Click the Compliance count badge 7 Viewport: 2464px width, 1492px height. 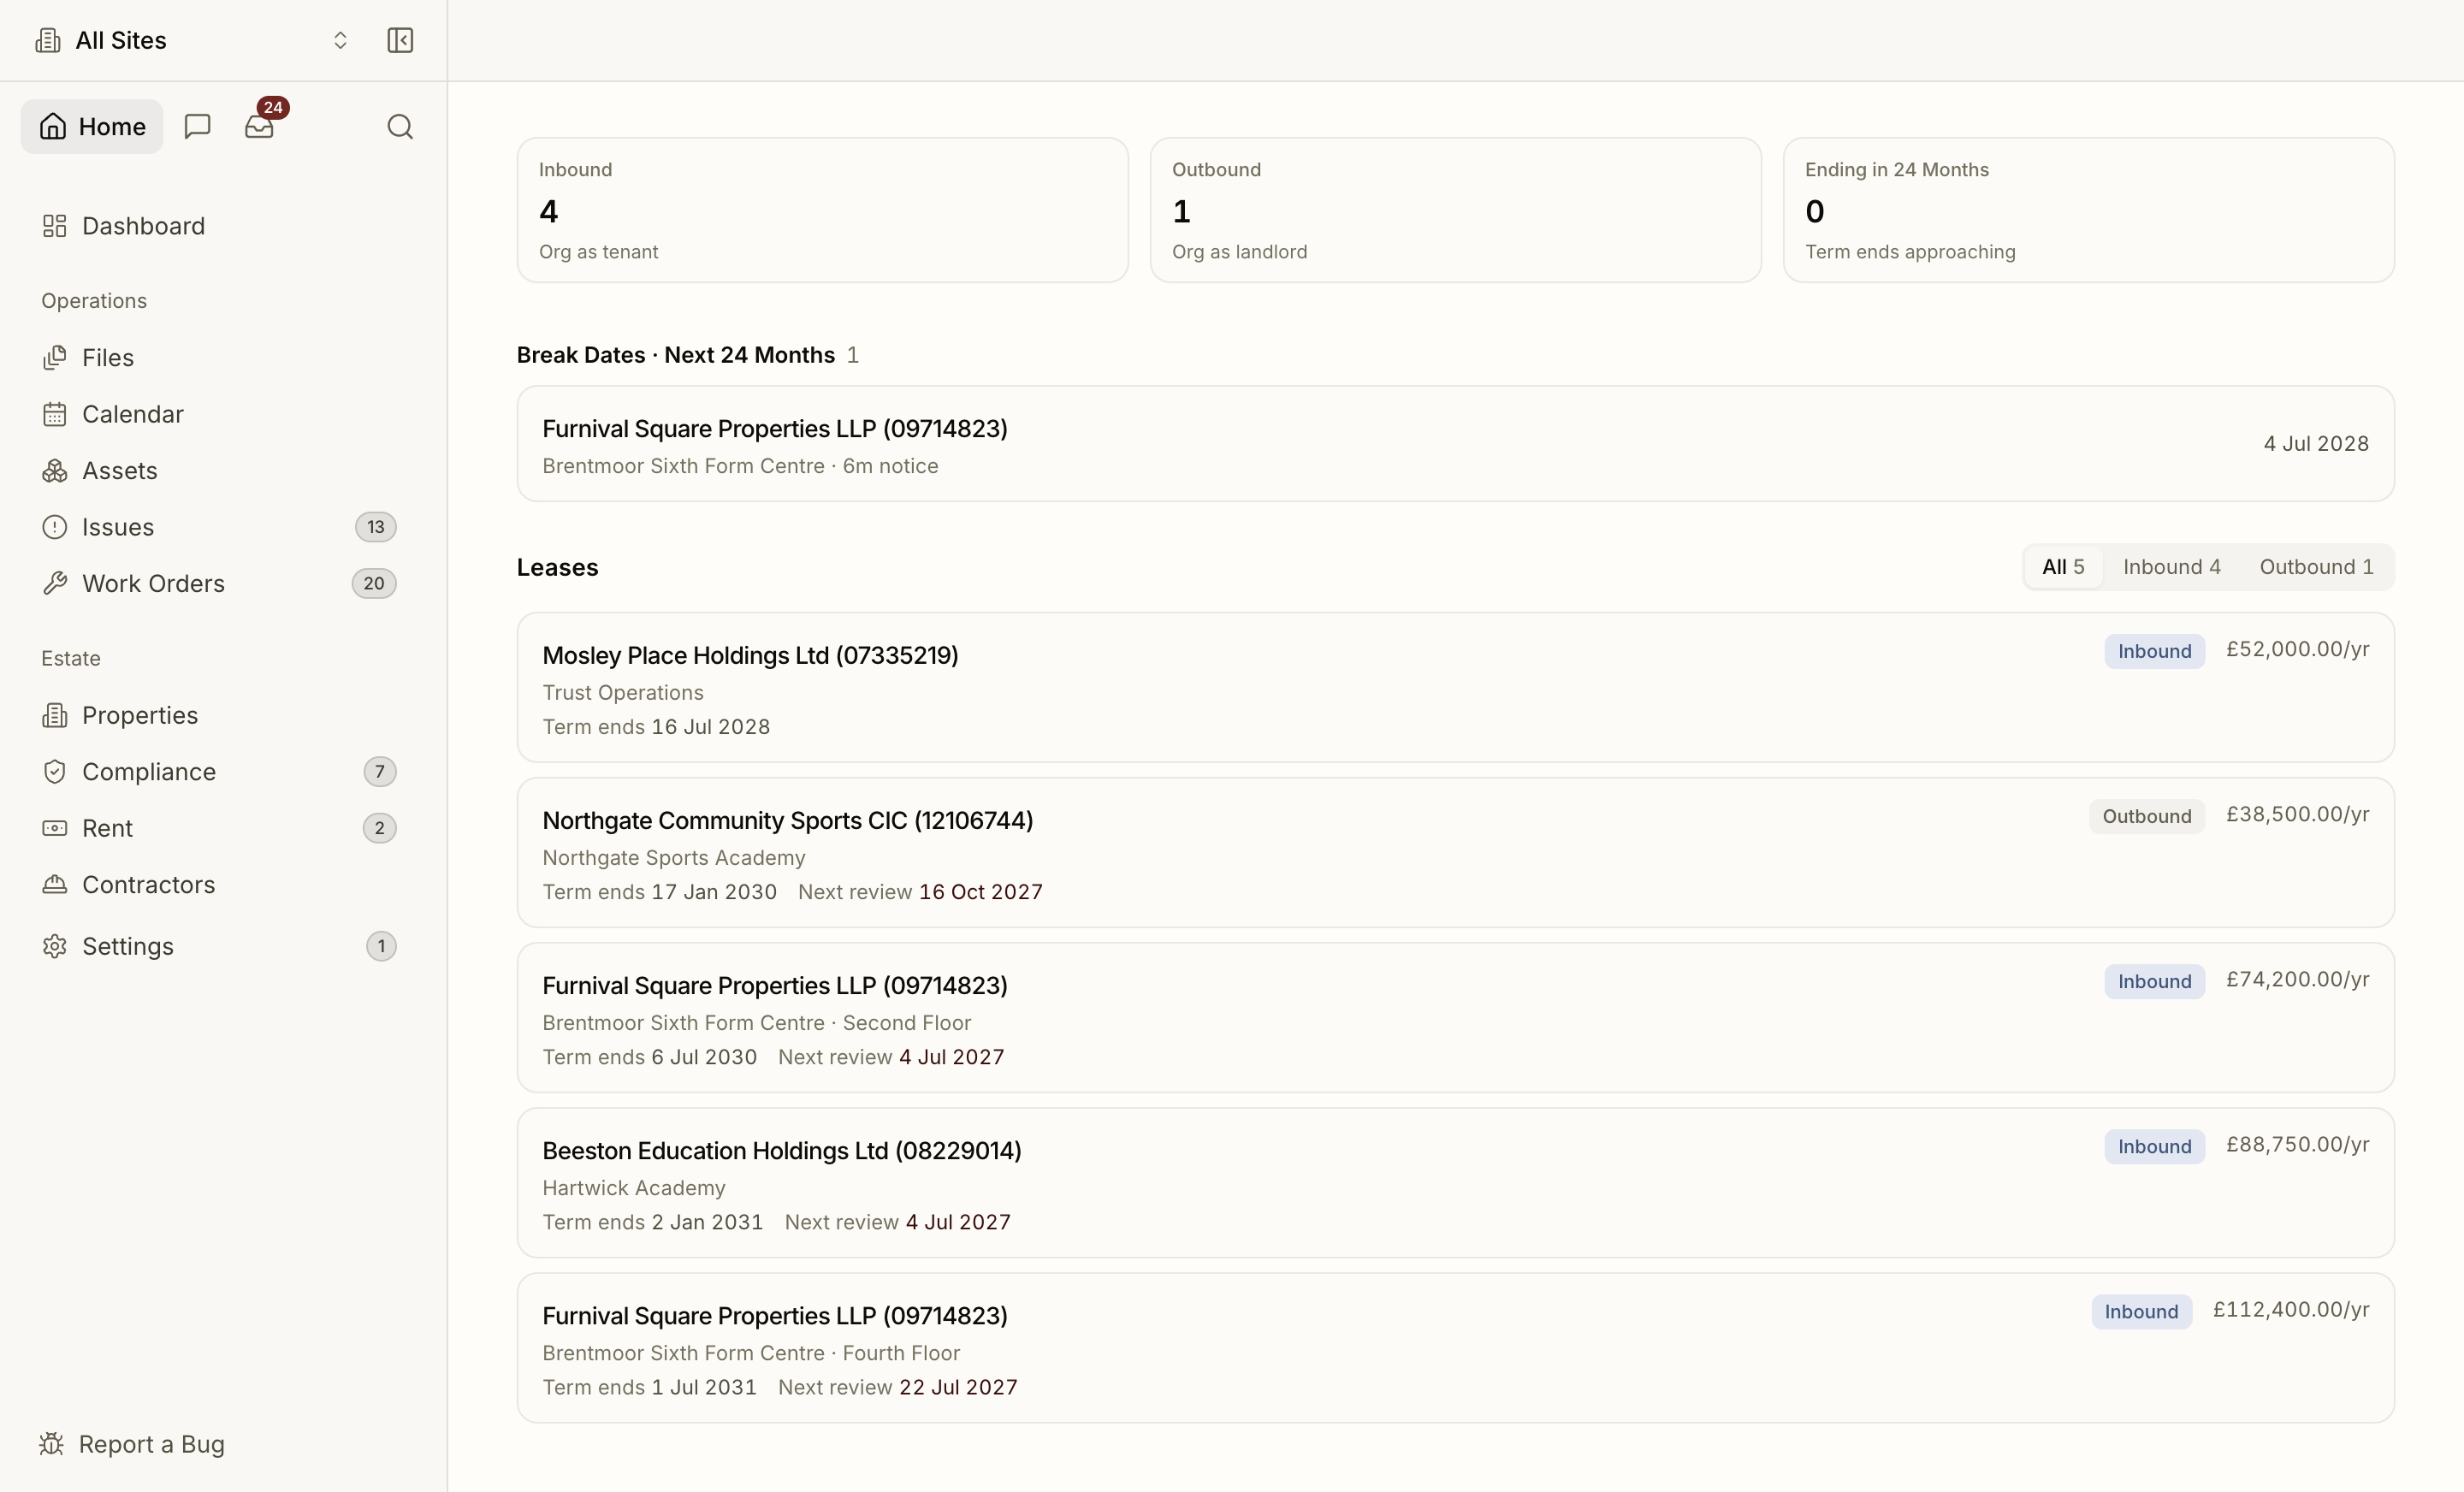(x=380, y=772)
